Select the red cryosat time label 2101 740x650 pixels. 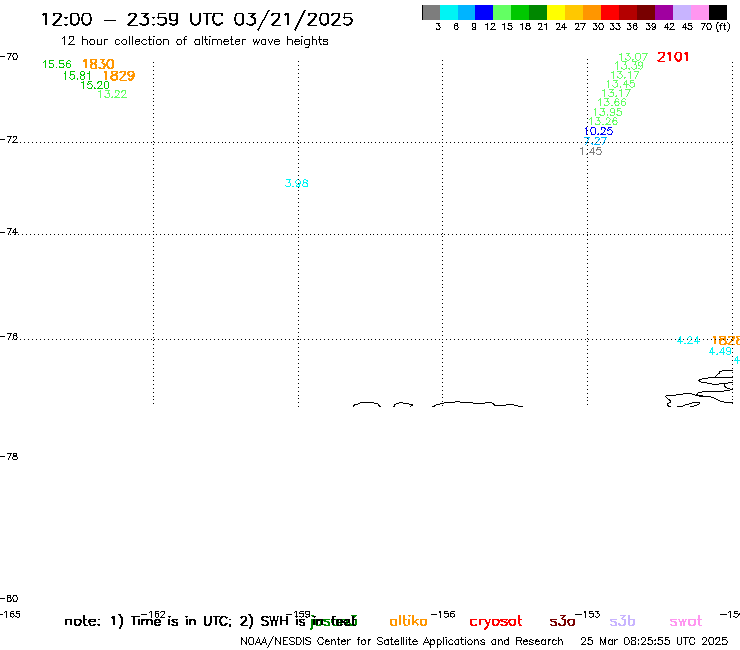click(673, 57)
